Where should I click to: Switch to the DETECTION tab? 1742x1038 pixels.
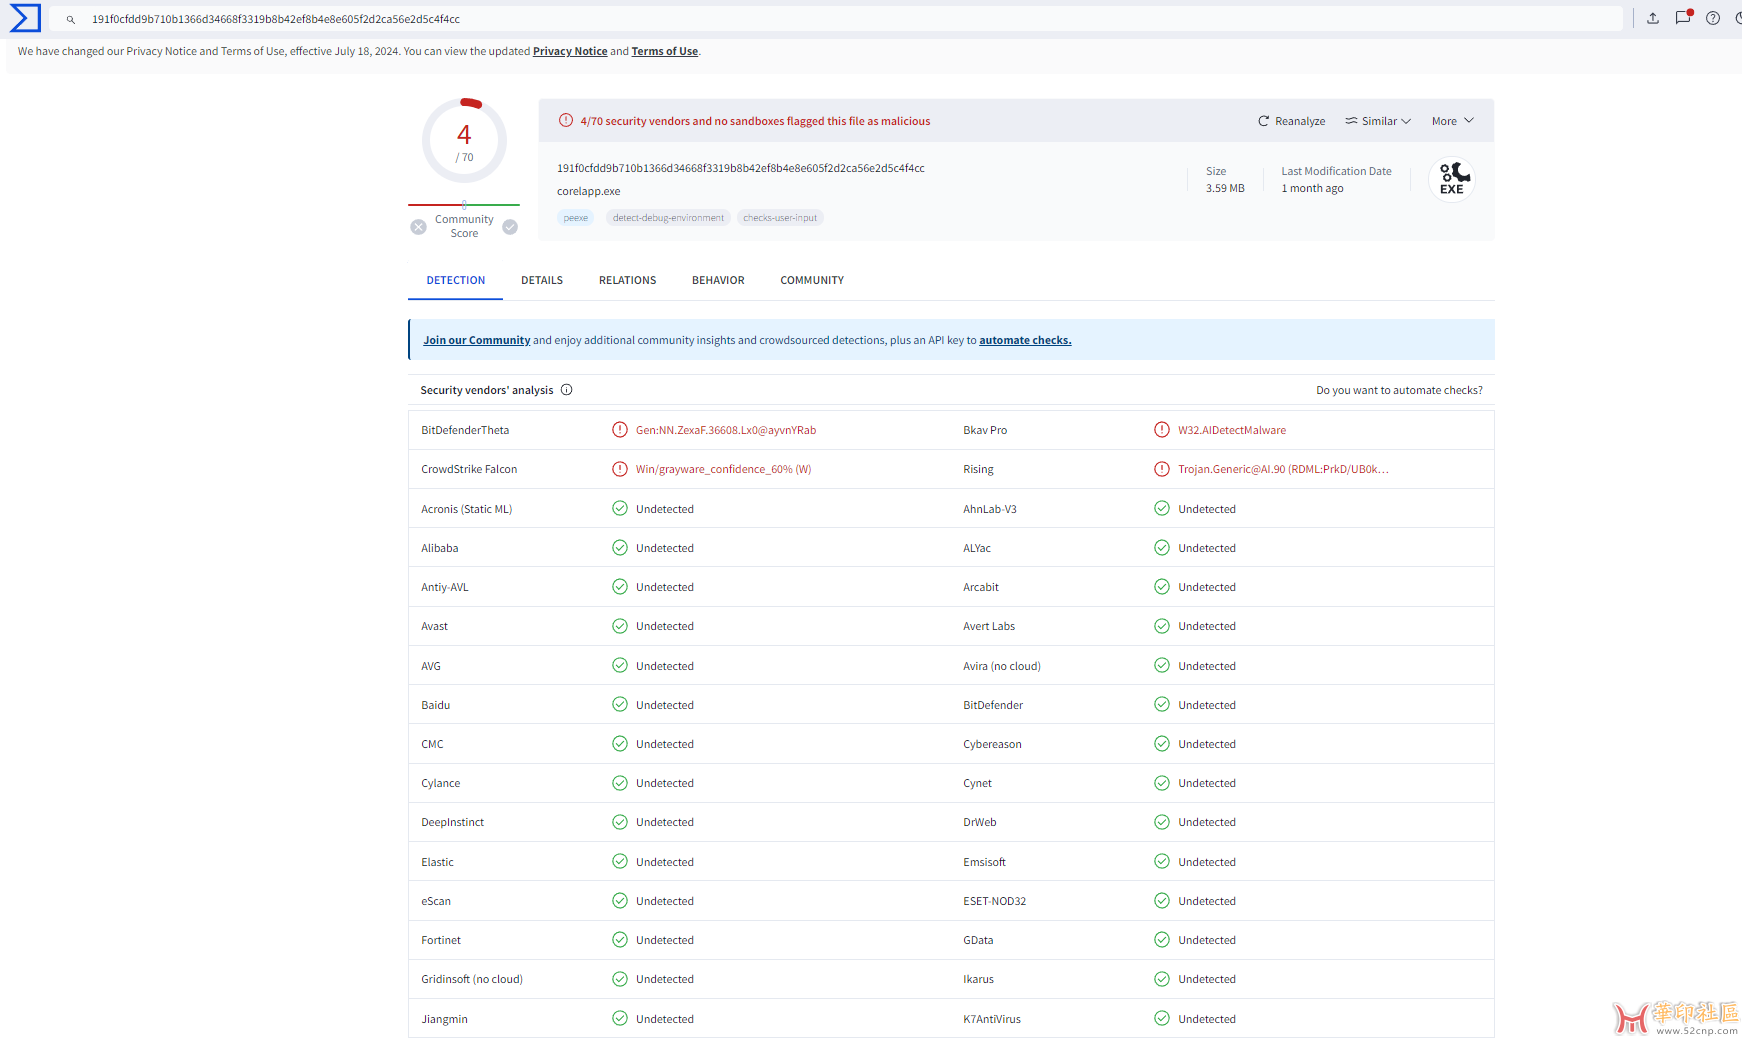[x=456, y=280]
